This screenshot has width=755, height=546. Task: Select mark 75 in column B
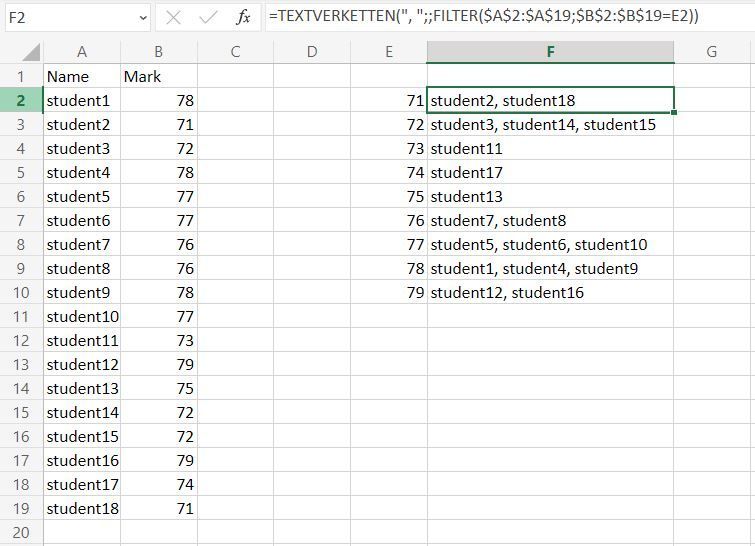coord(158,389)
